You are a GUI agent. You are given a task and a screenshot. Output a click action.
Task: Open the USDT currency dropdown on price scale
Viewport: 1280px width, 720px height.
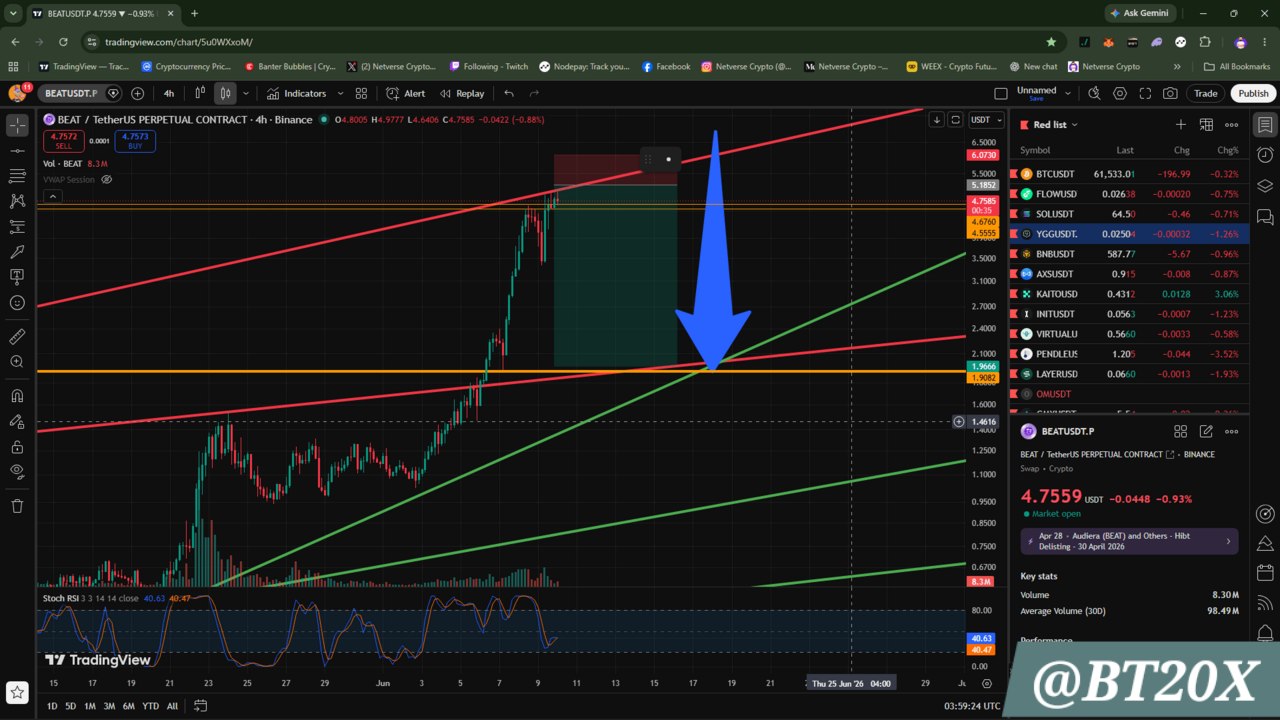tap(985, 120)
